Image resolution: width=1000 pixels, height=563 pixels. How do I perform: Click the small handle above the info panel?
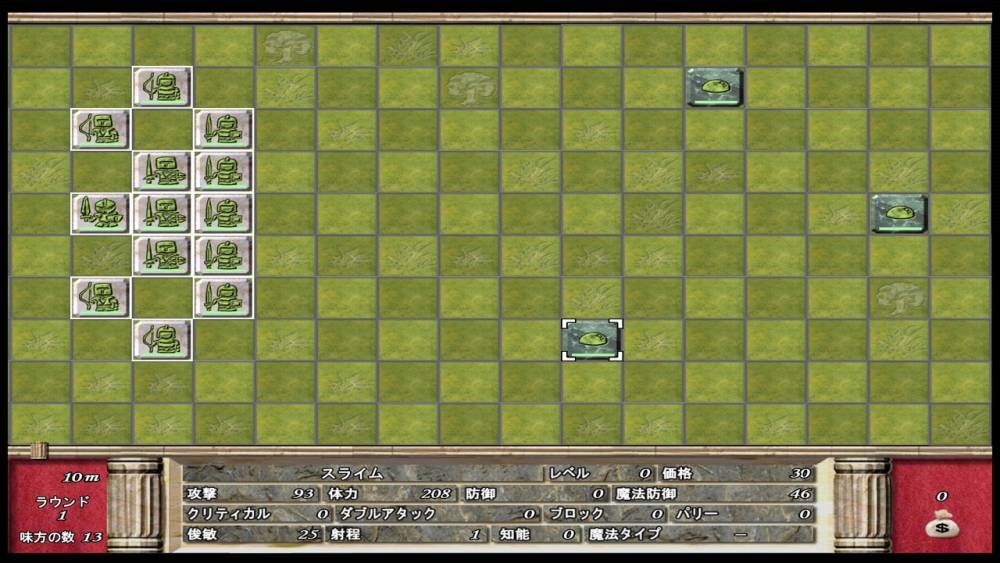(38, 450)
